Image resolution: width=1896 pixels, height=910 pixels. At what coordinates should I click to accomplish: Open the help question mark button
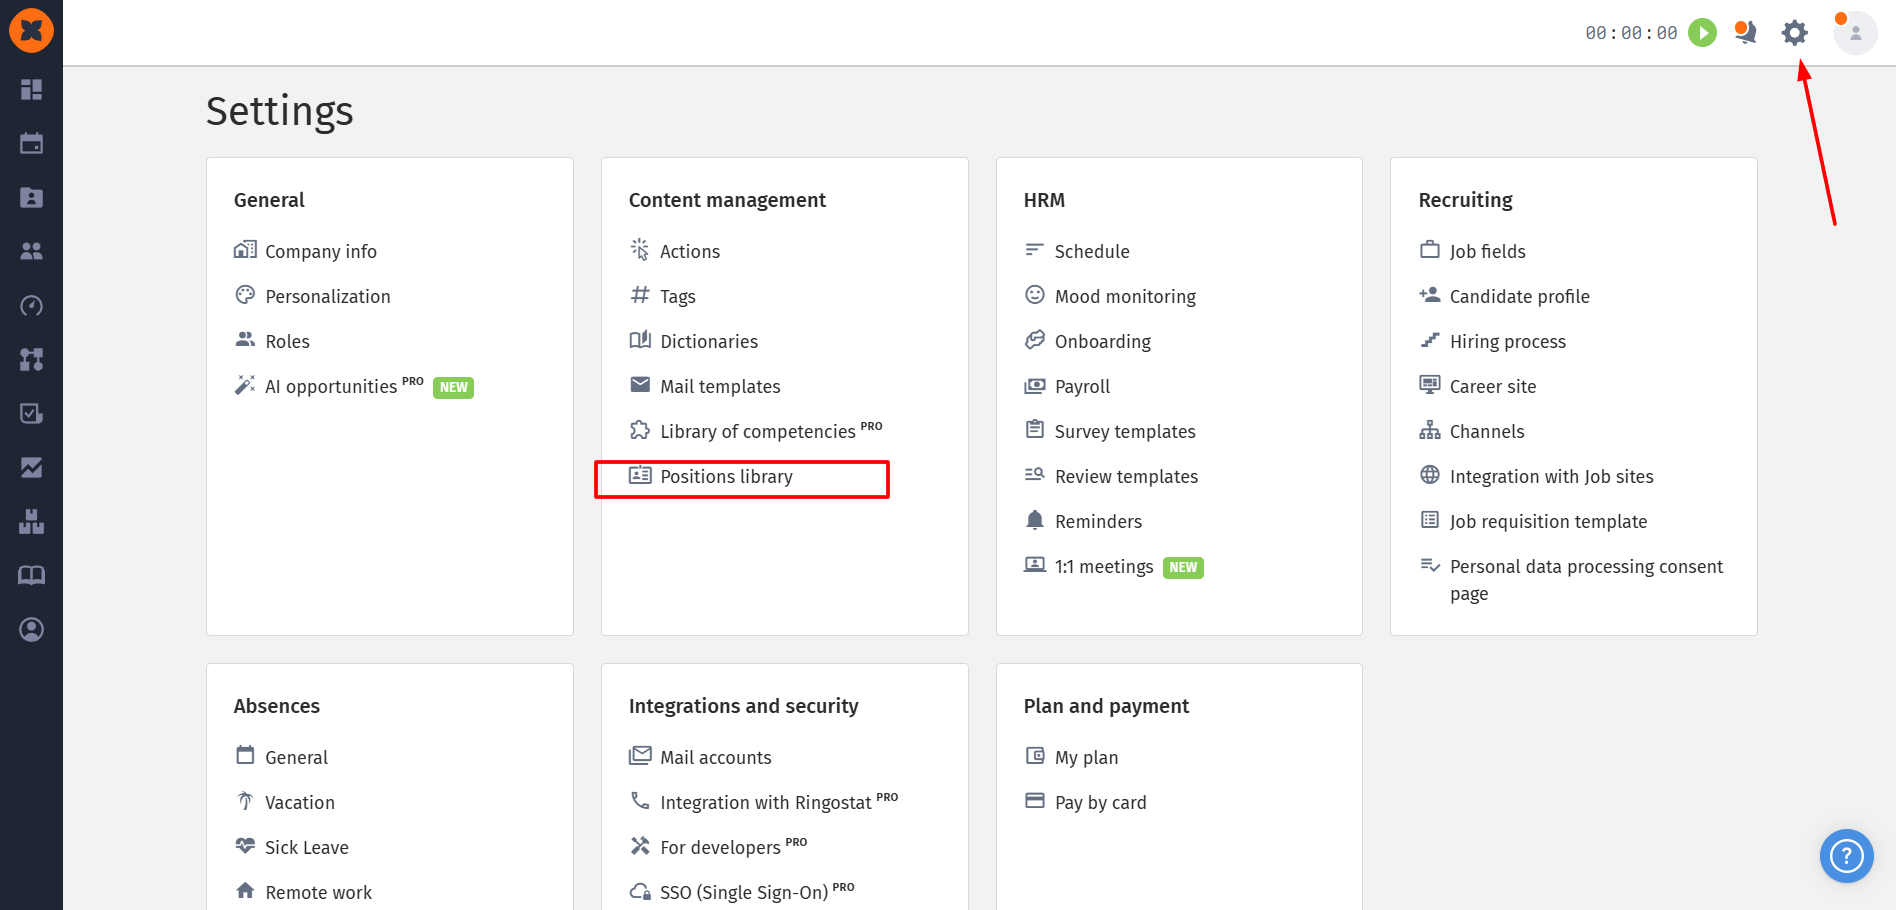point(1846,856)
